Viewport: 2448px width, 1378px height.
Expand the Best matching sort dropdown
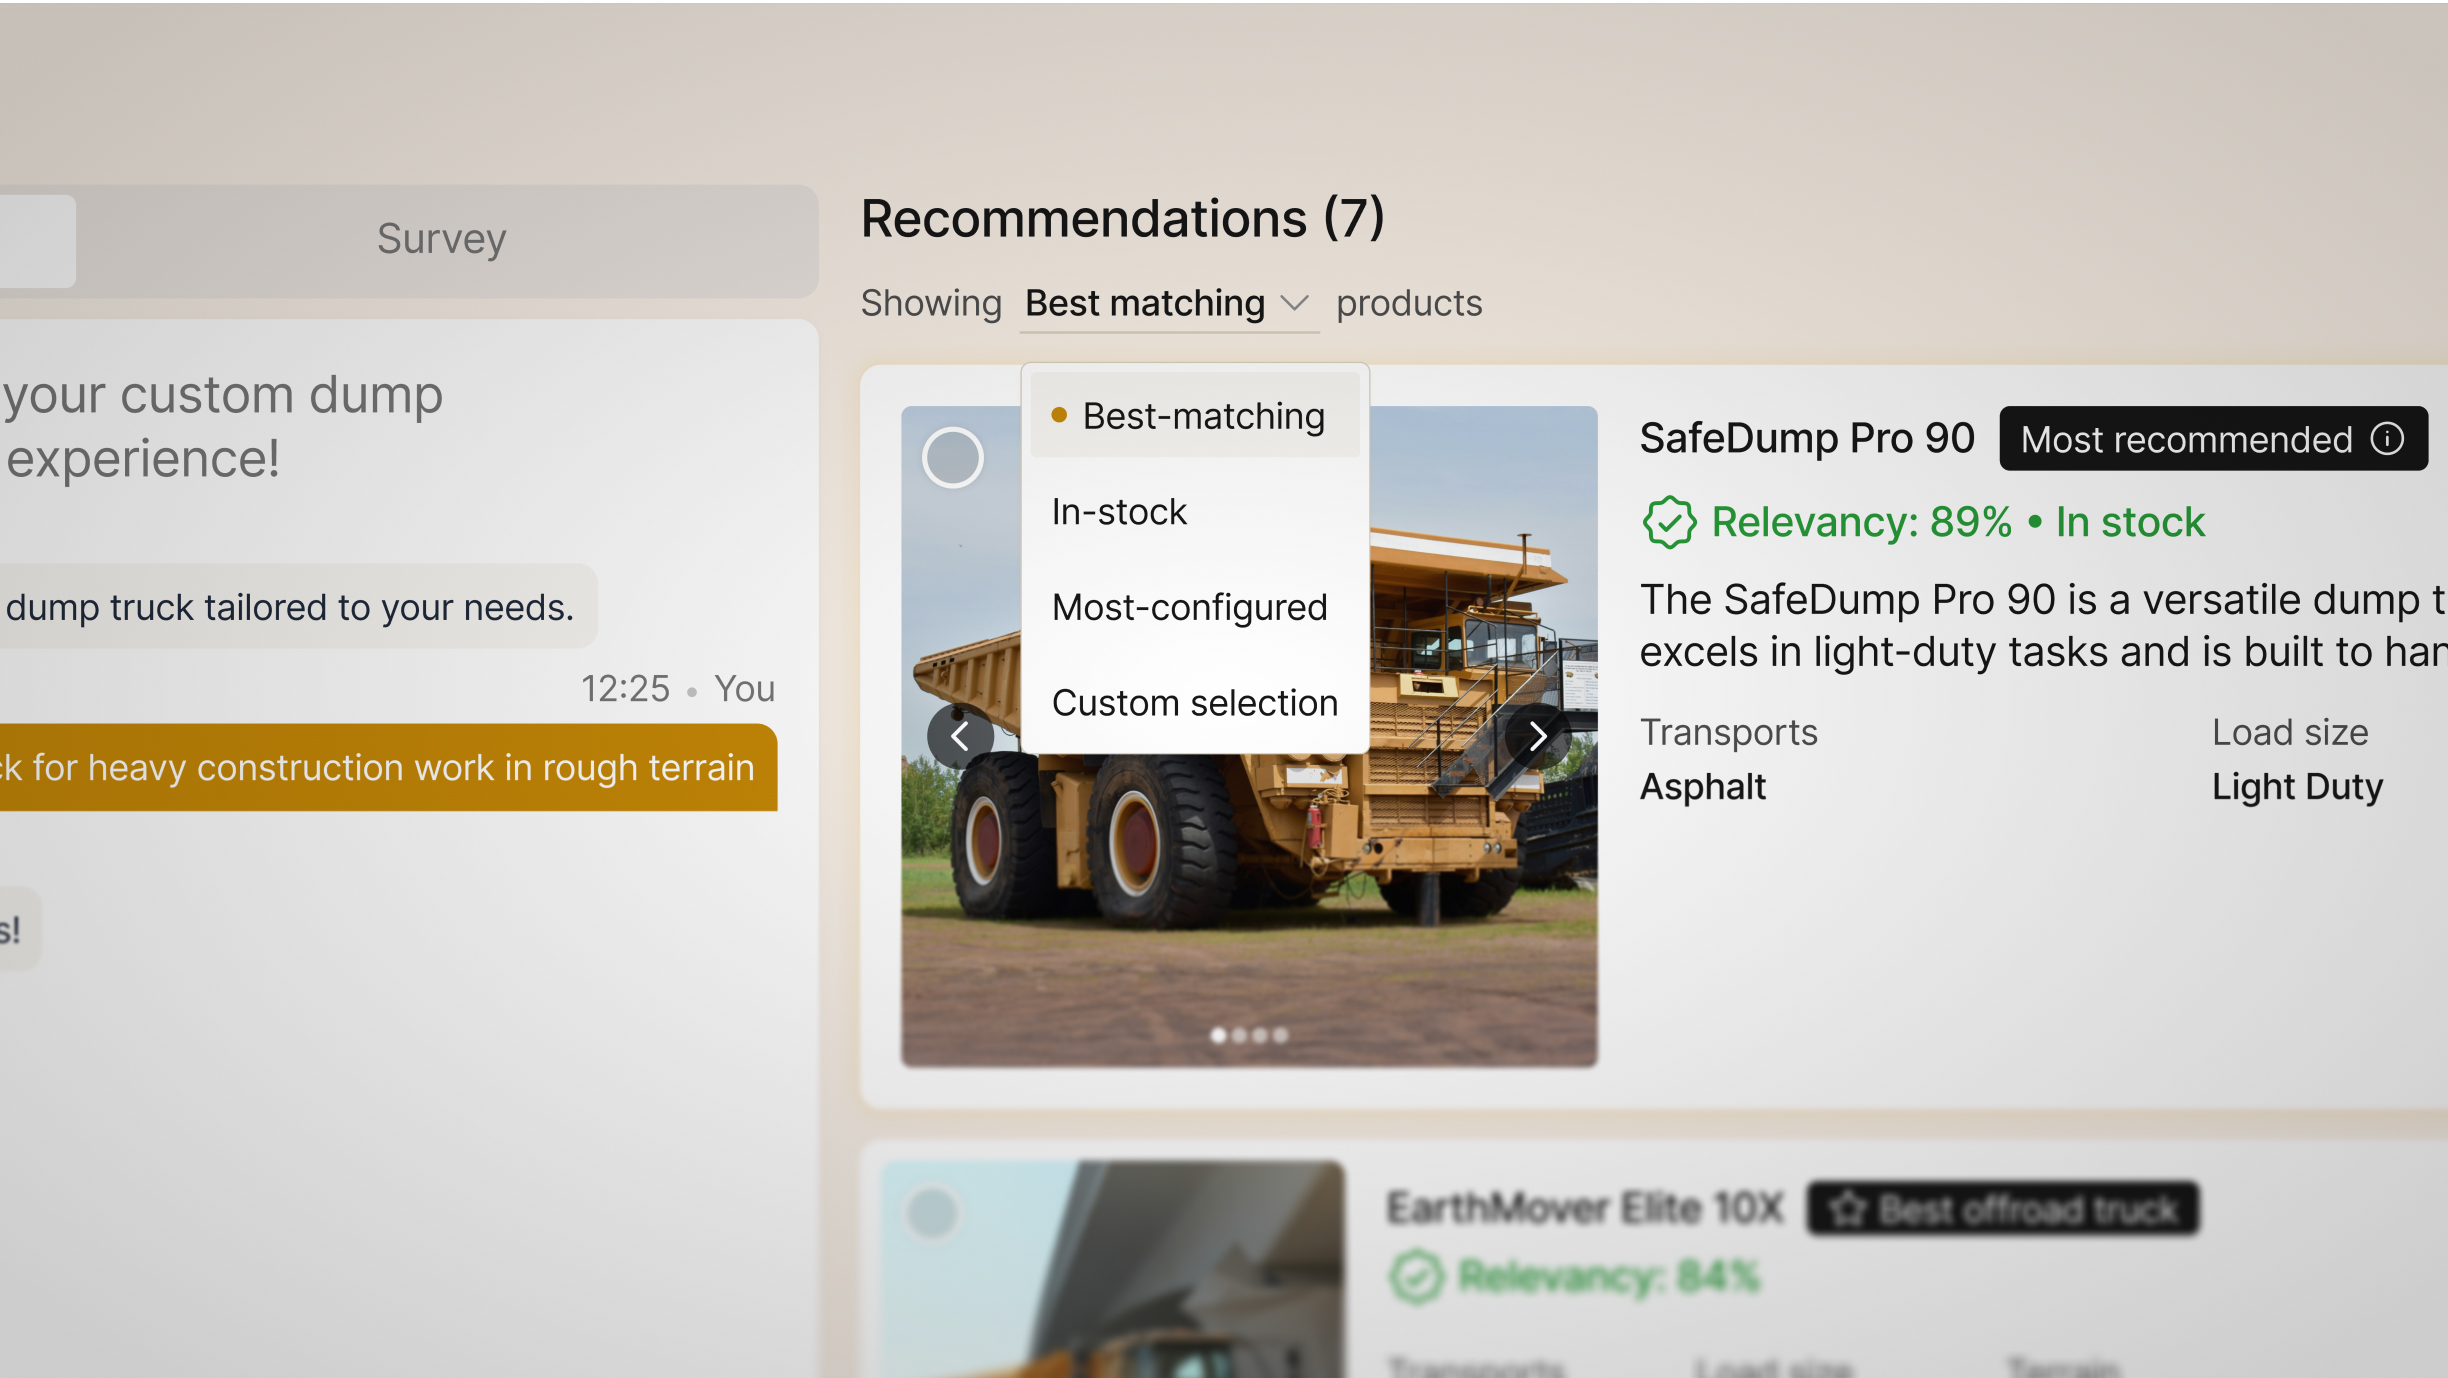[1146, 303]
